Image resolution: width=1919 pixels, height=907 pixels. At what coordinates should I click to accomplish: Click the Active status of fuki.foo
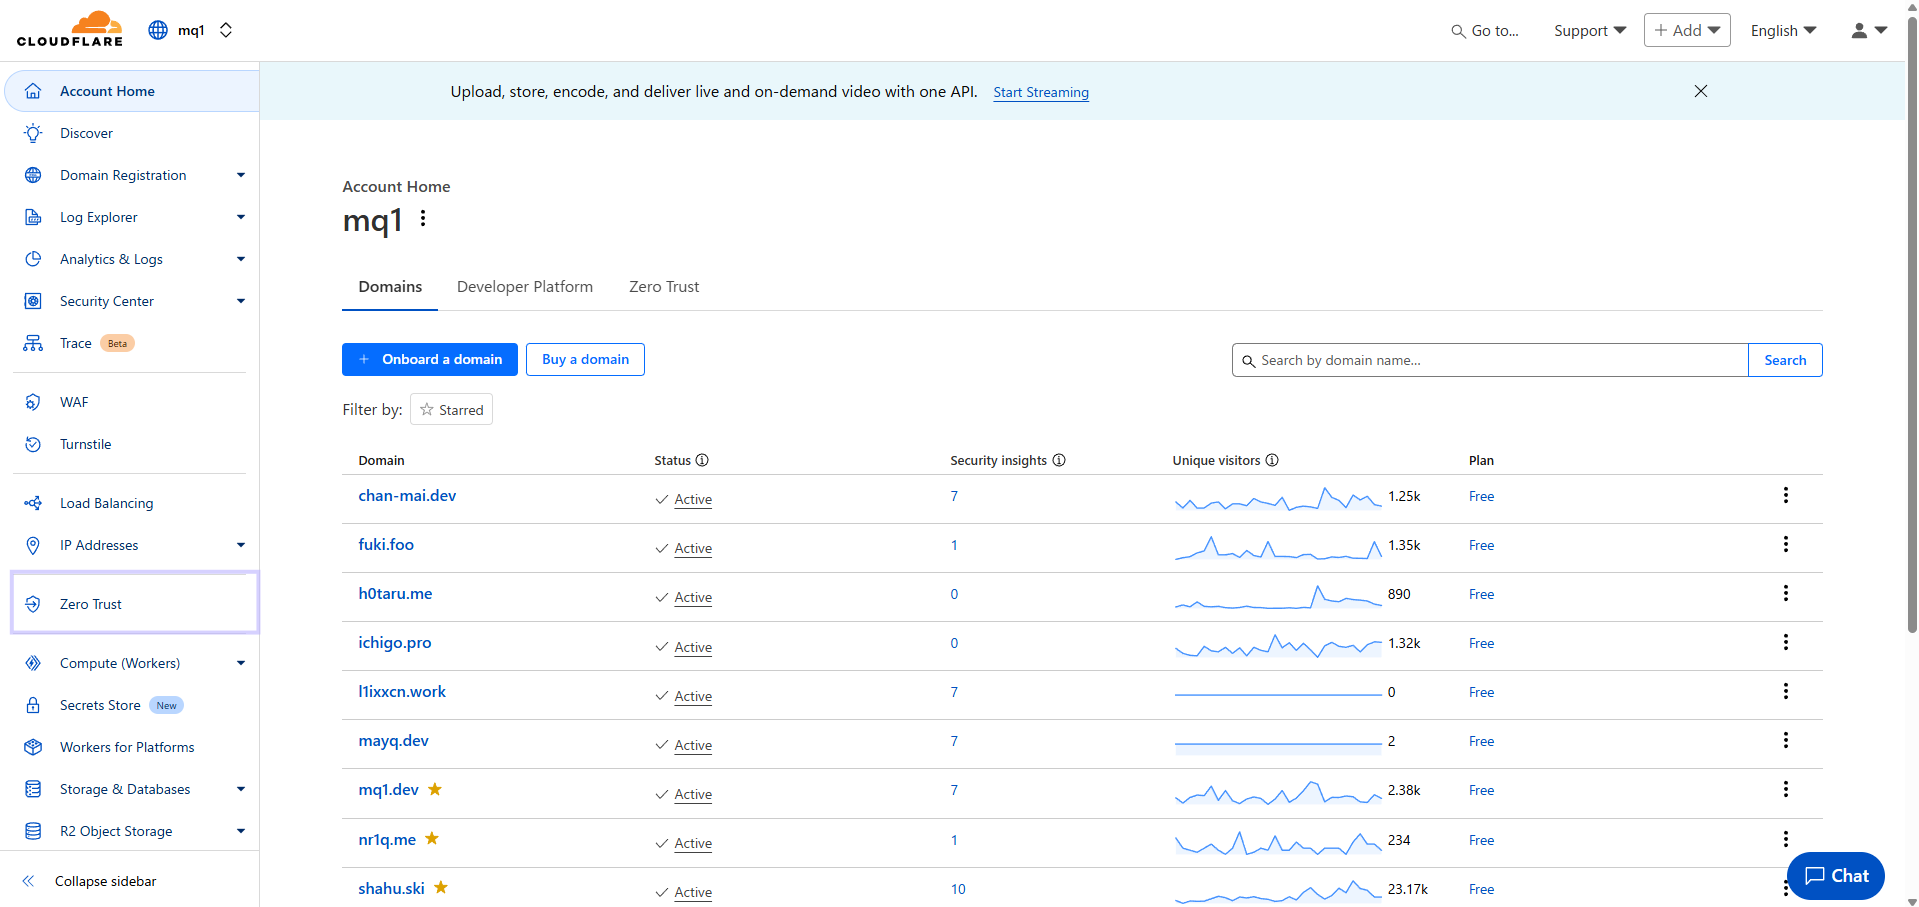click(x=693, y=548)
